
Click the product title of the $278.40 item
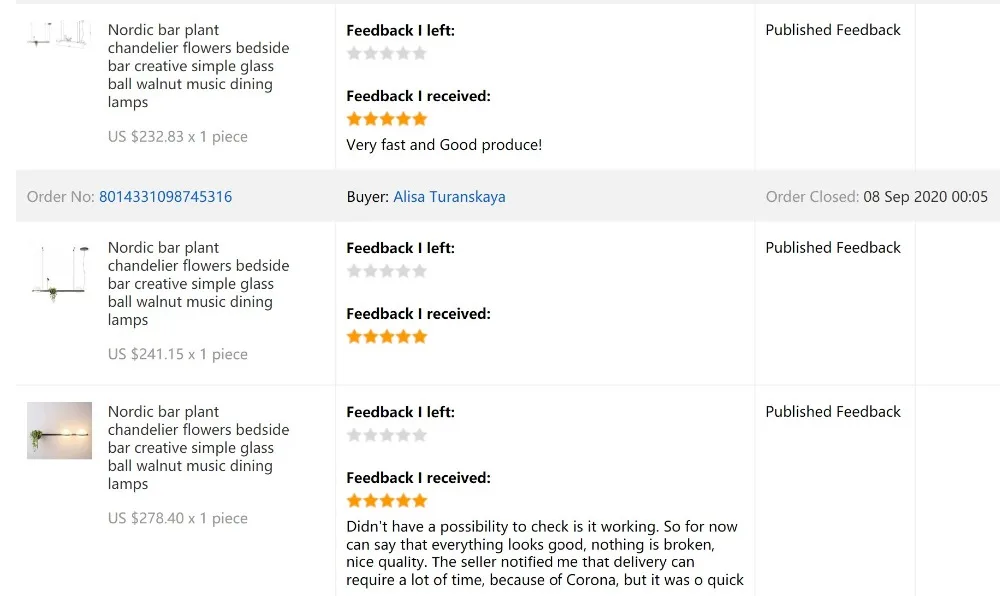pyautogui.click(x=198, y=448)
